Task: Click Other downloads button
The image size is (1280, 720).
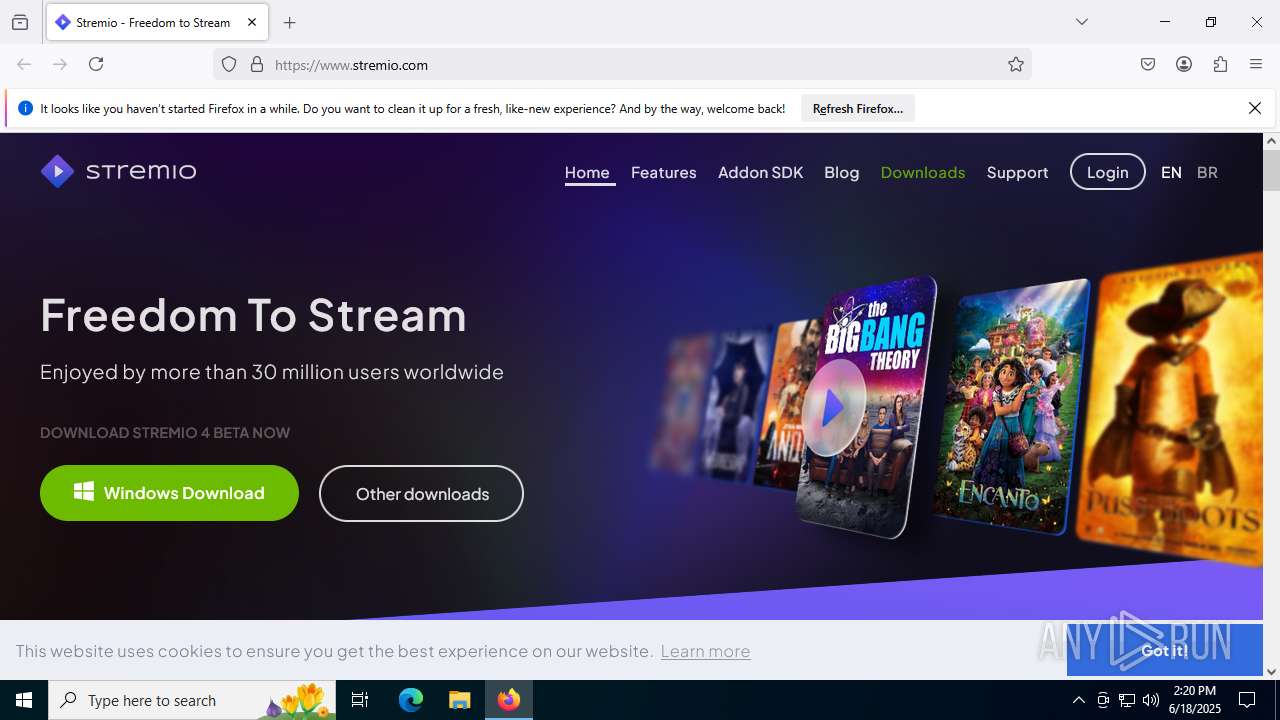Action: pos(421,493)
